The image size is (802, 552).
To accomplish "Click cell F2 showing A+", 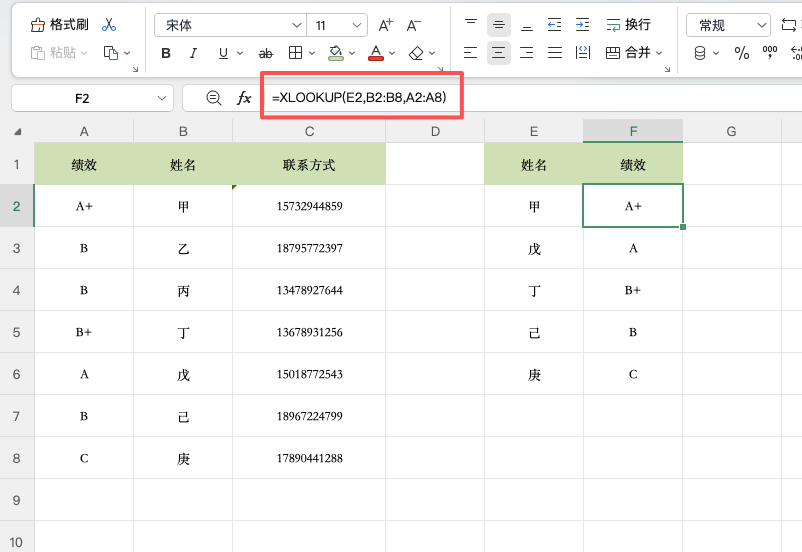I will (x=633, y=206).
